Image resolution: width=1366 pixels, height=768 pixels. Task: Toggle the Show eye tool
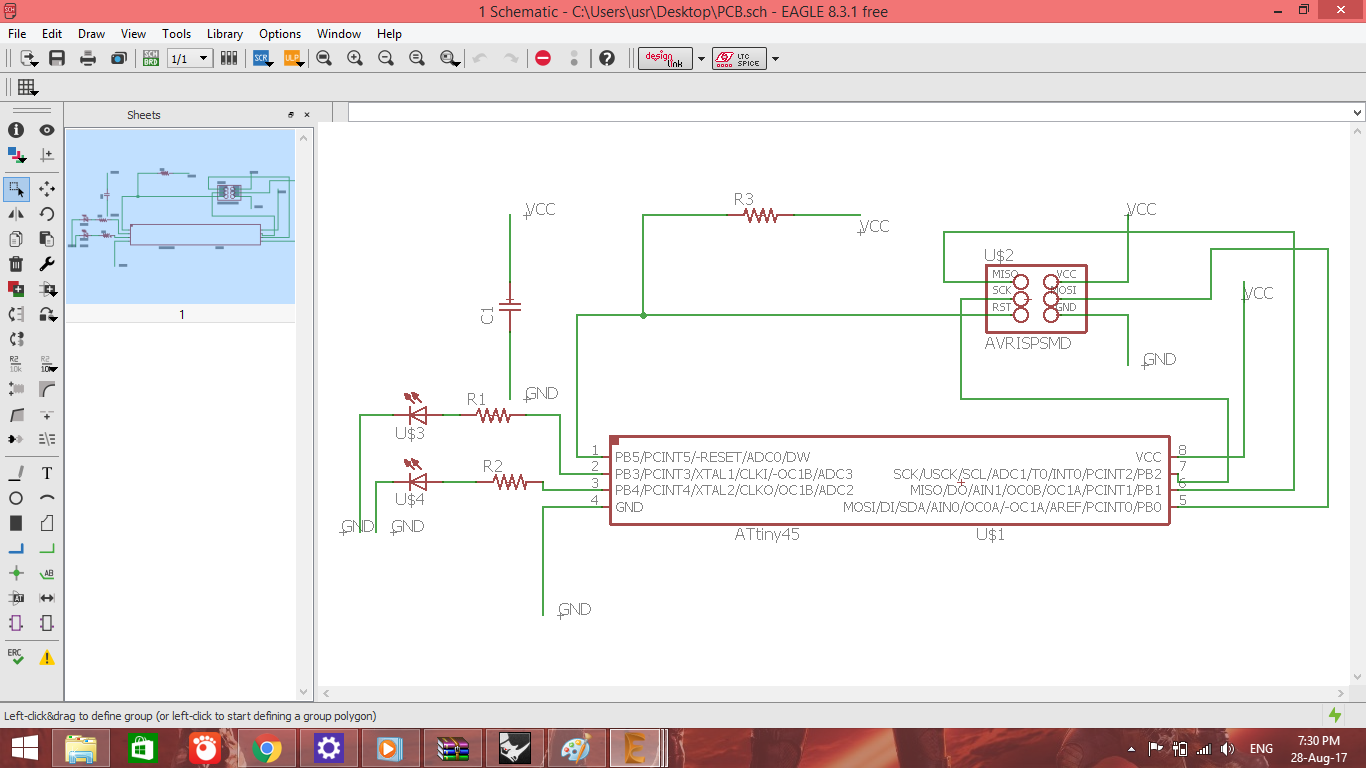pos(47,130)
